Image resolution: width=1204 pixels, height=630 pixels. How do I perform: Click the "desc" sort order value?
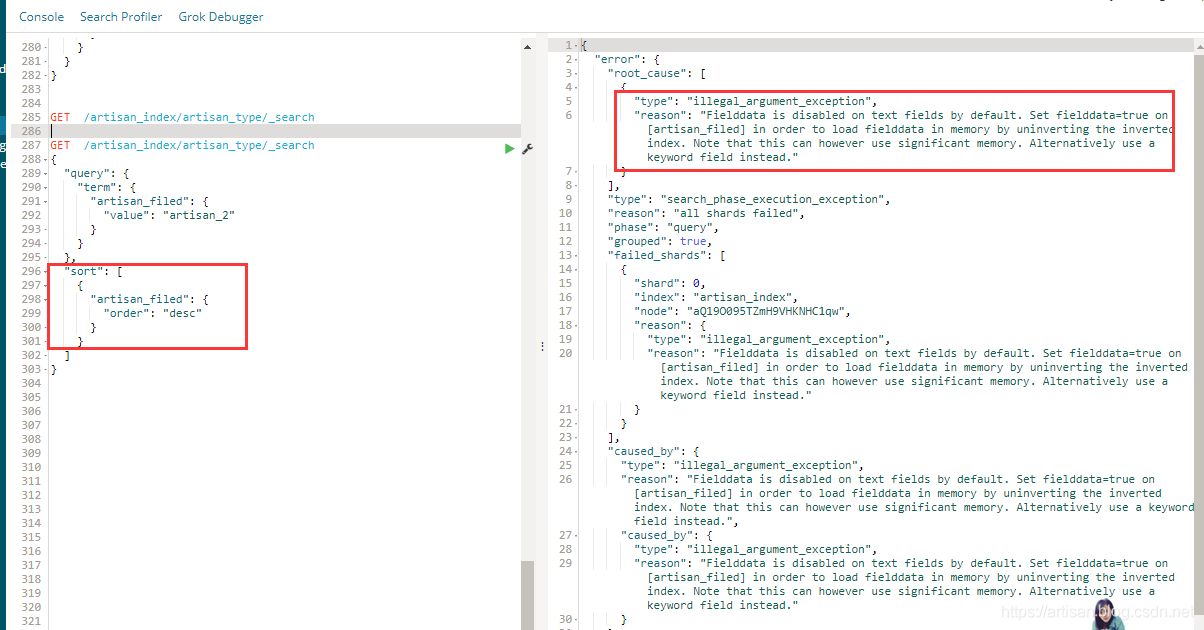pos(183,313)
